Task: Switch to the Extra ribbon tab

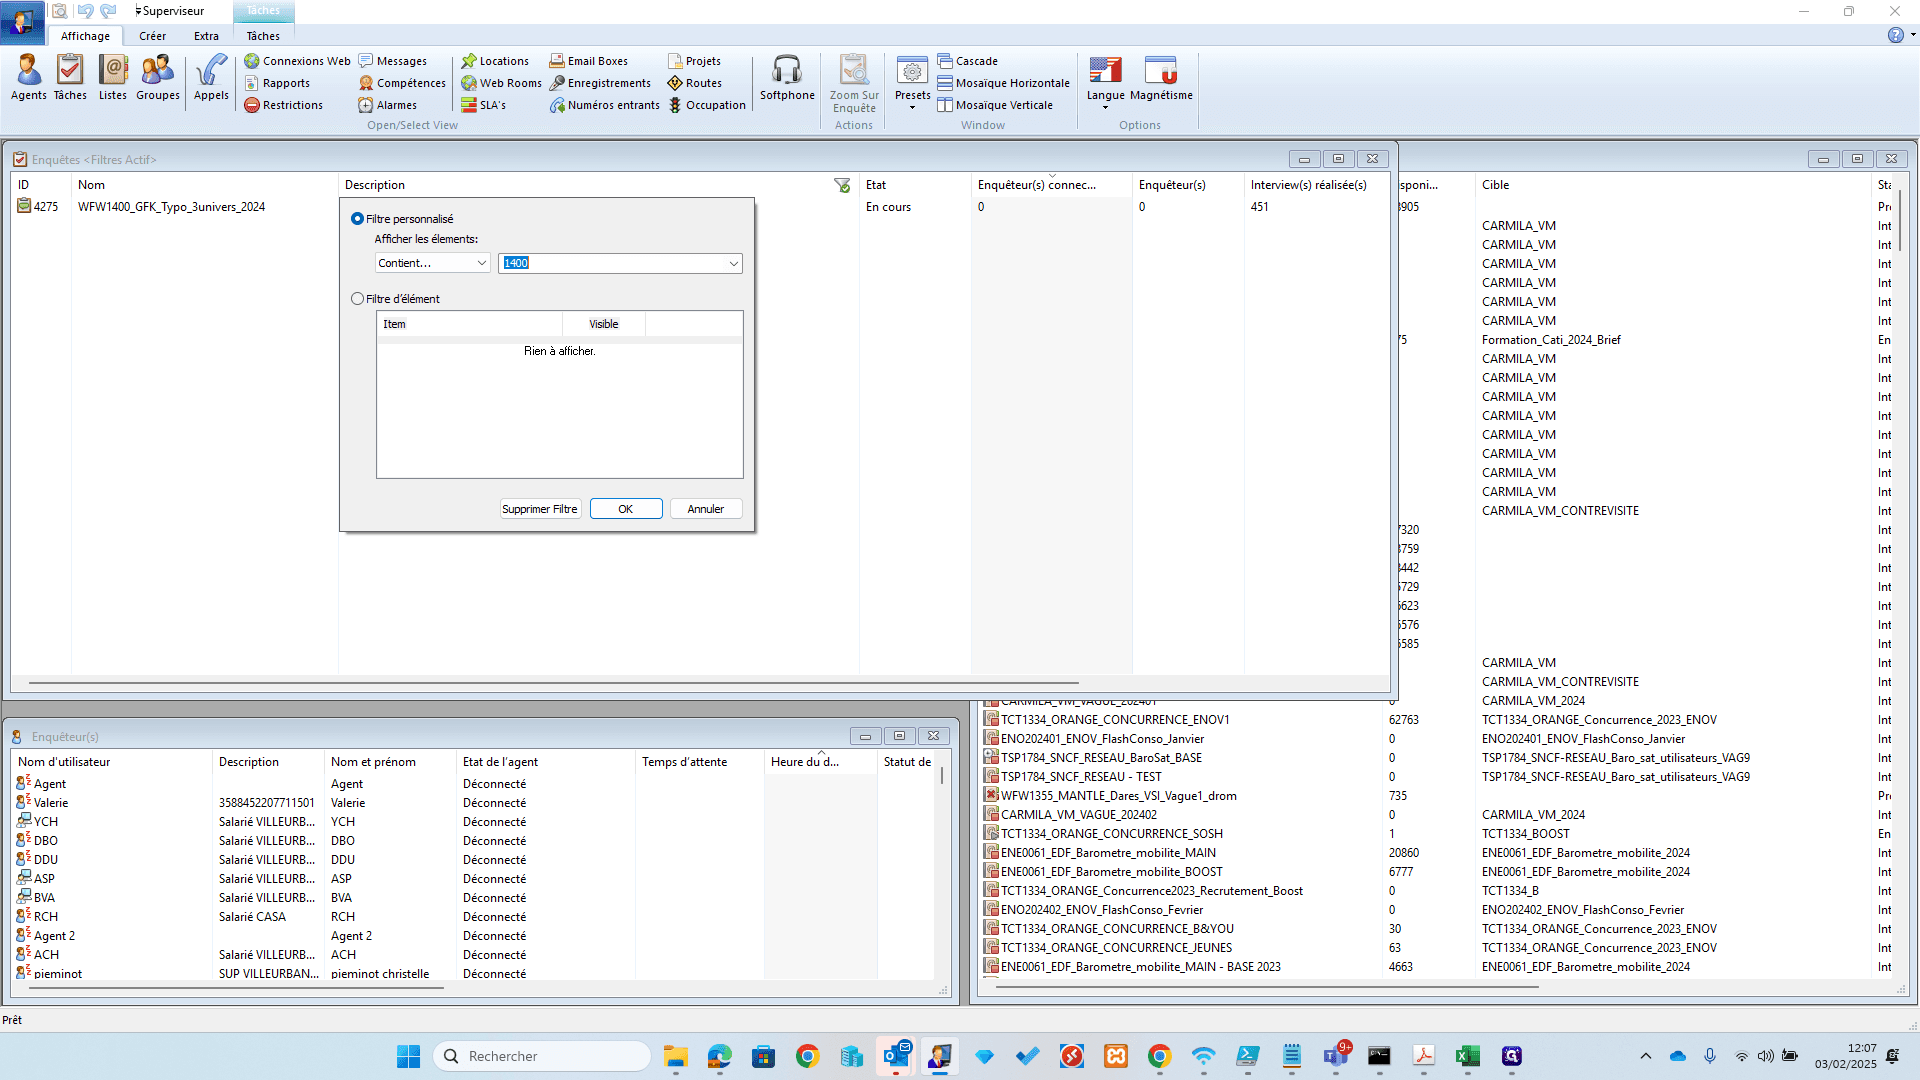Action: 206,36
